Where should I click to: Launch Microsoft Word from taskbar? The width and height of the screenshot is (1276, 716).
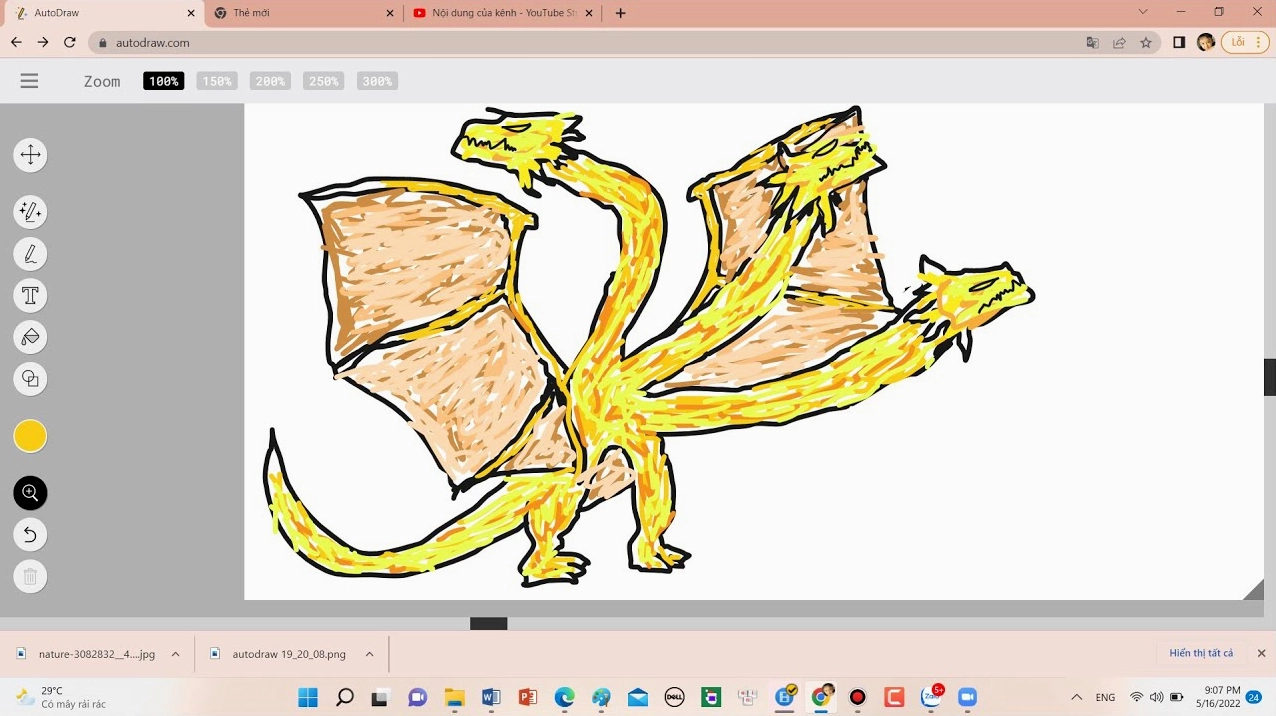(x=491, y=697)
